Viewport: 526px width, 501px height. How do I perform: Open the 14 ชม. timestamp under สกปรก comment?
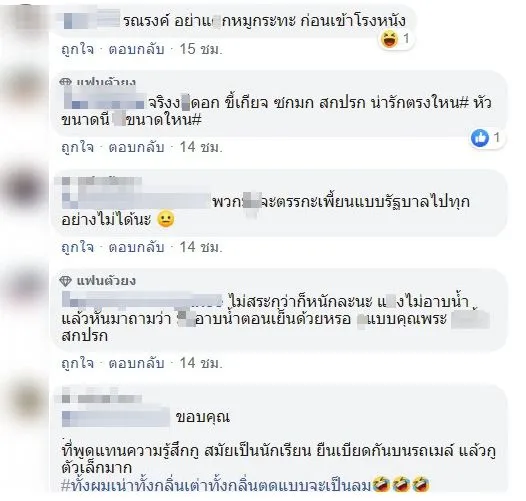pyautogui.click(x=201, y=363)
